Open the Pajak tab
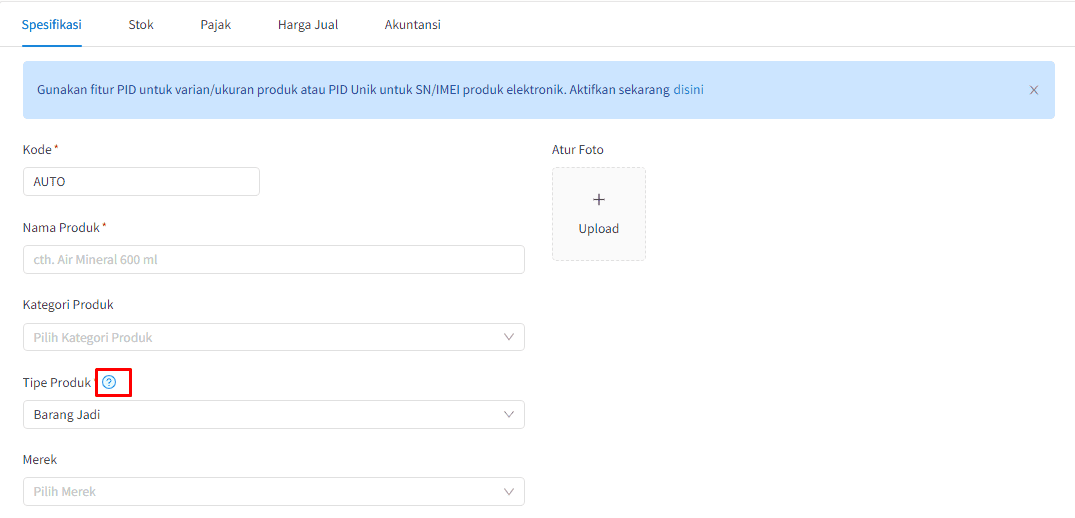Image resolution: width=1075 pixels, height=518 pixels. tap(215, 25)
